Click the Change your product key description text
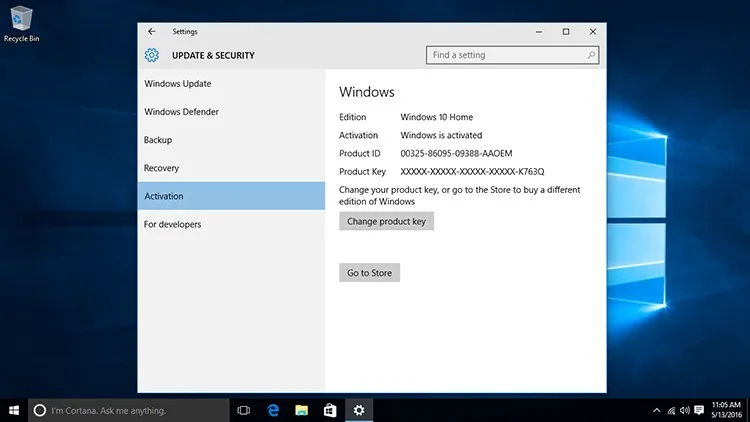 (x=460, y=196)
